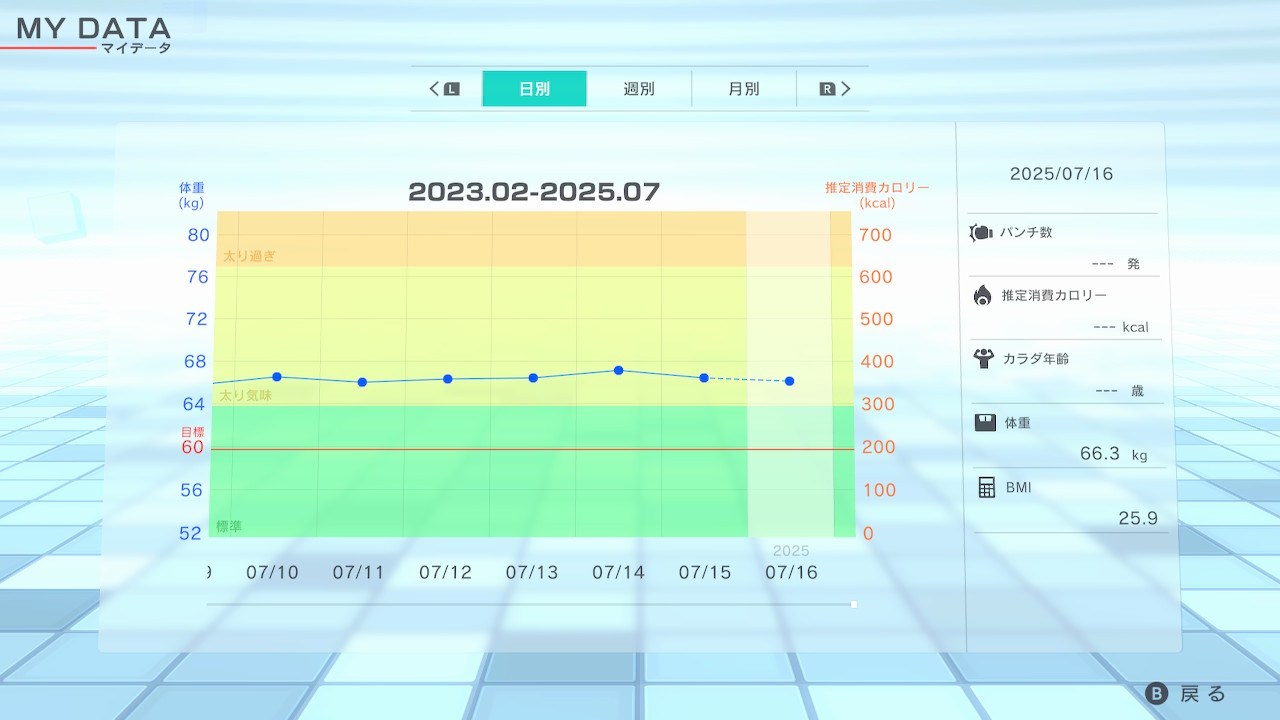Screen dimensions: 1280x720
Task: Click the パンチ数 label
Action: pos(1026,232)
